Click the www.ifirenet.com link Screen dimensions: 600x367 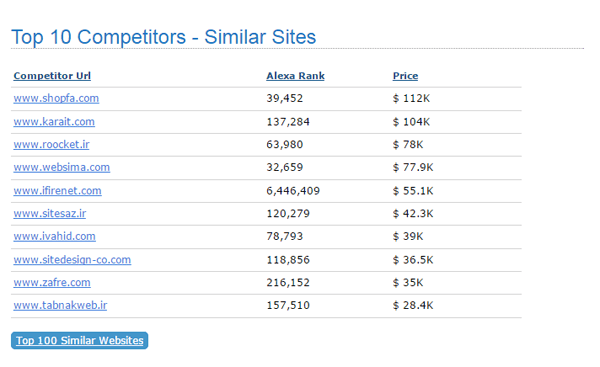point(57,191)
